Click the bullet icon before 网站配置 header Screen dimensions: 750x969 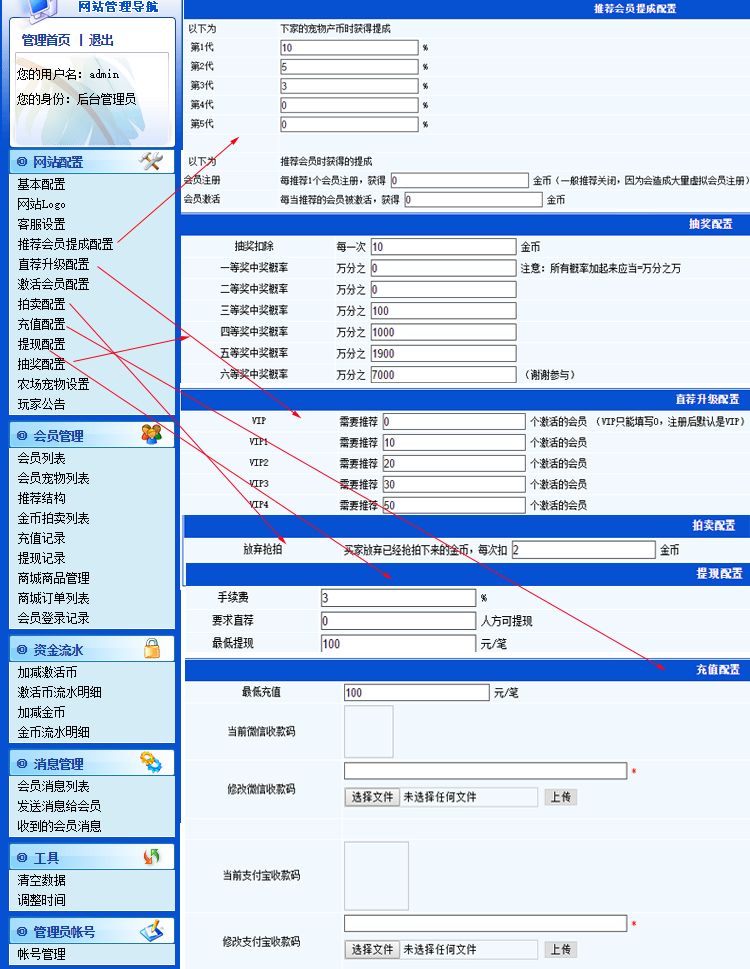click(x=22, y=162)
